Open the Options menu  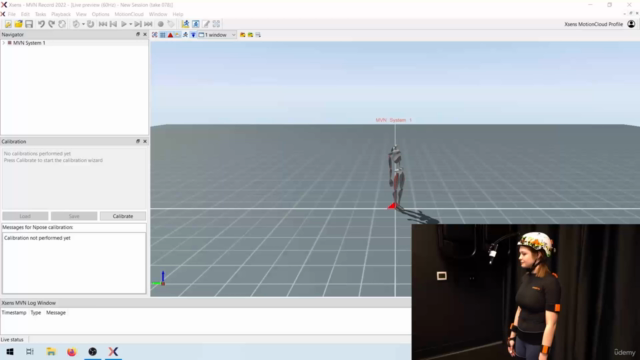100,14
